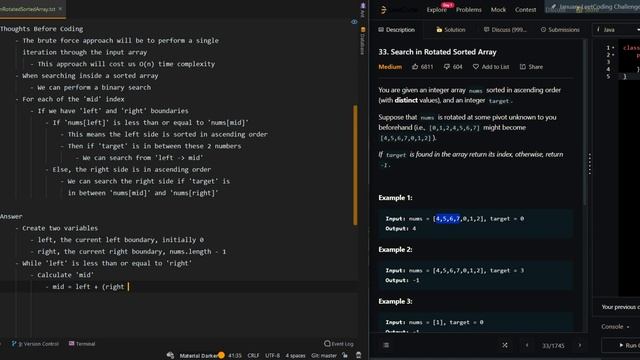Open the Java language dropdown
The width and height of the screenshot is (640, 360).
(616, 30)
